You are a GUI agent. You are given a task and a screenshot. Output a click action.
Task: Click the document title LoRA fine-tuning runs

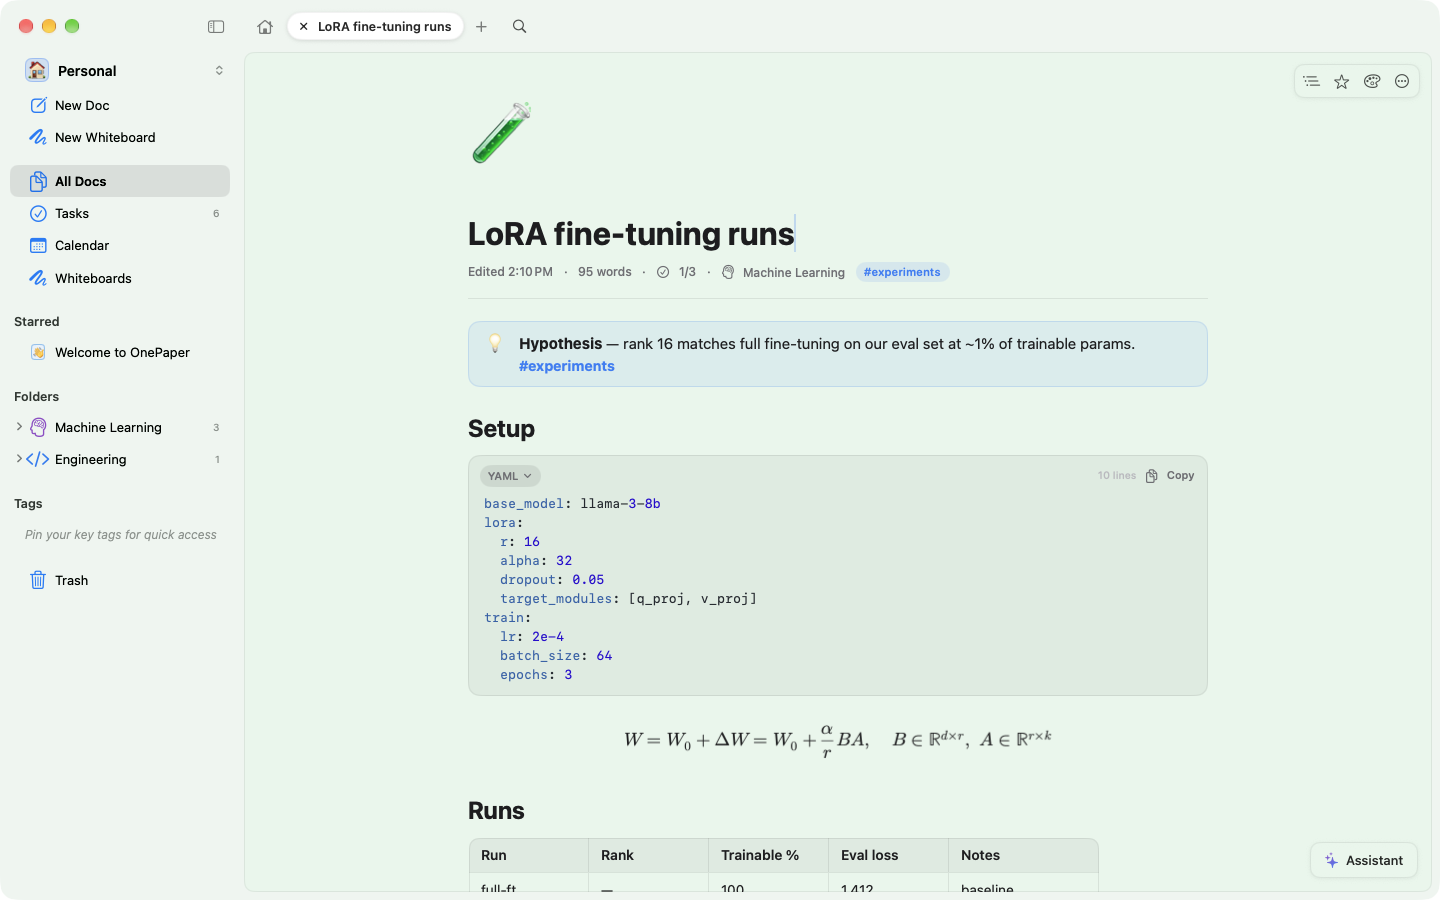point(631,234)
